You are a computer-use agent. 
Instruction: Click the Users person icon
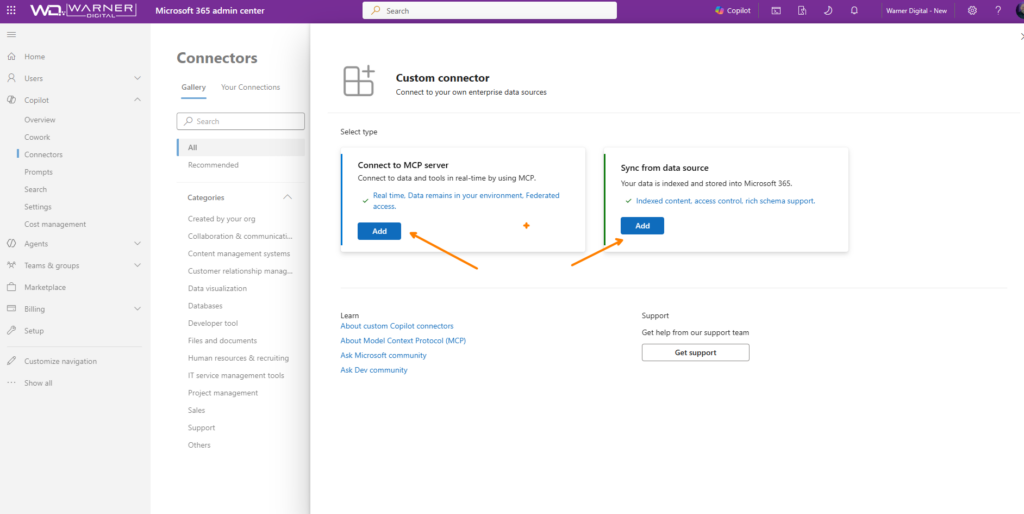point(11,78)
